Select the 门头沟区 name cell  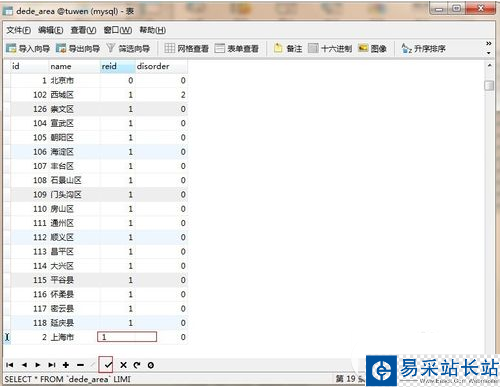pyautogui.click(x=74, y=194)
